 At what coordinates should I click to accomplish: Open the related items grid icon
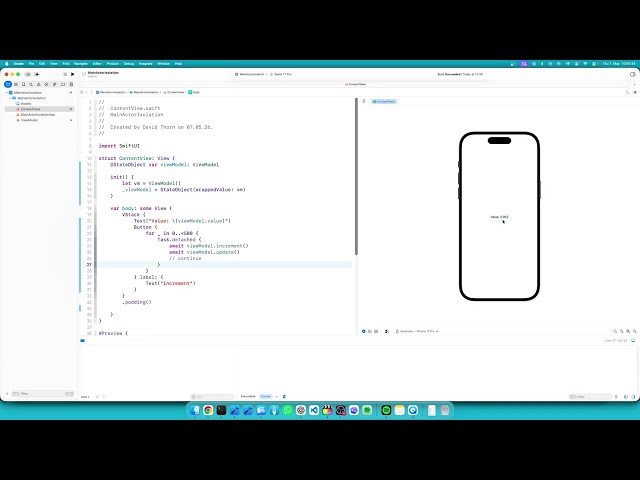coord(82,92)
